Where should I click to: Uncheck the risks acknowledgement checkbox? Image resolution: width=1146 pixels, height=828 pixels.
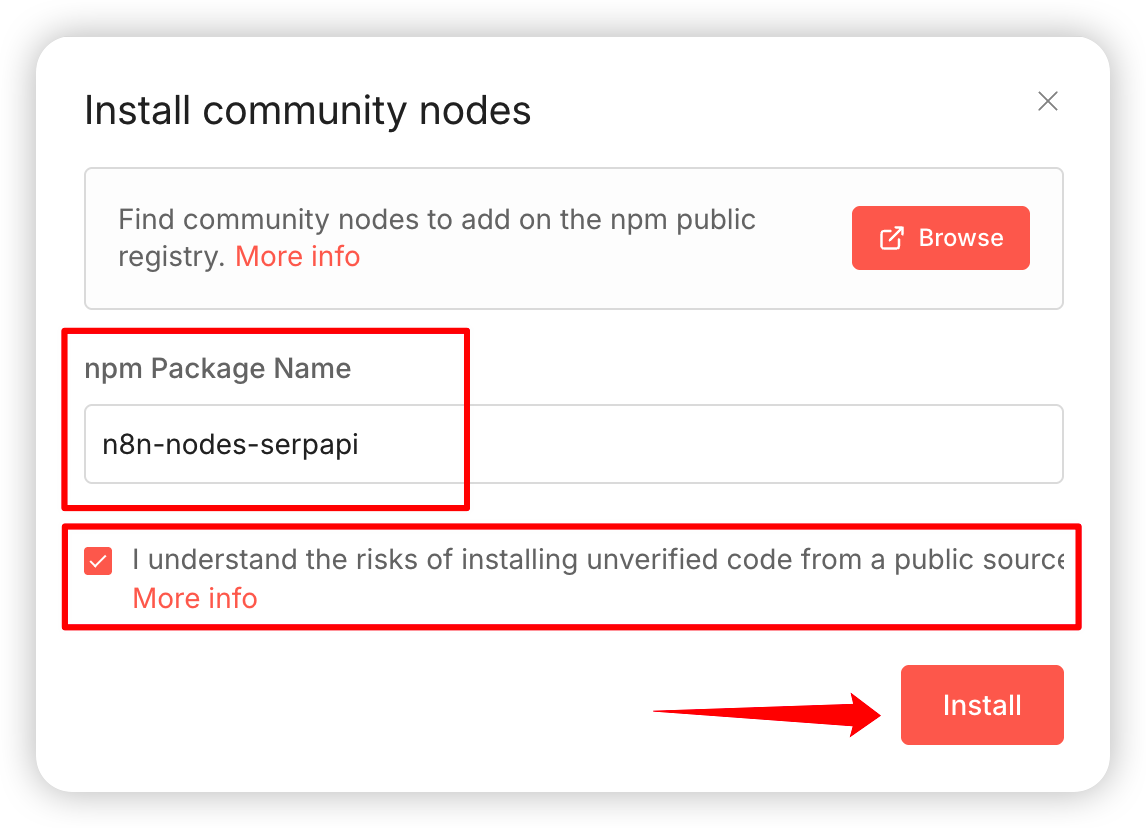98,561
